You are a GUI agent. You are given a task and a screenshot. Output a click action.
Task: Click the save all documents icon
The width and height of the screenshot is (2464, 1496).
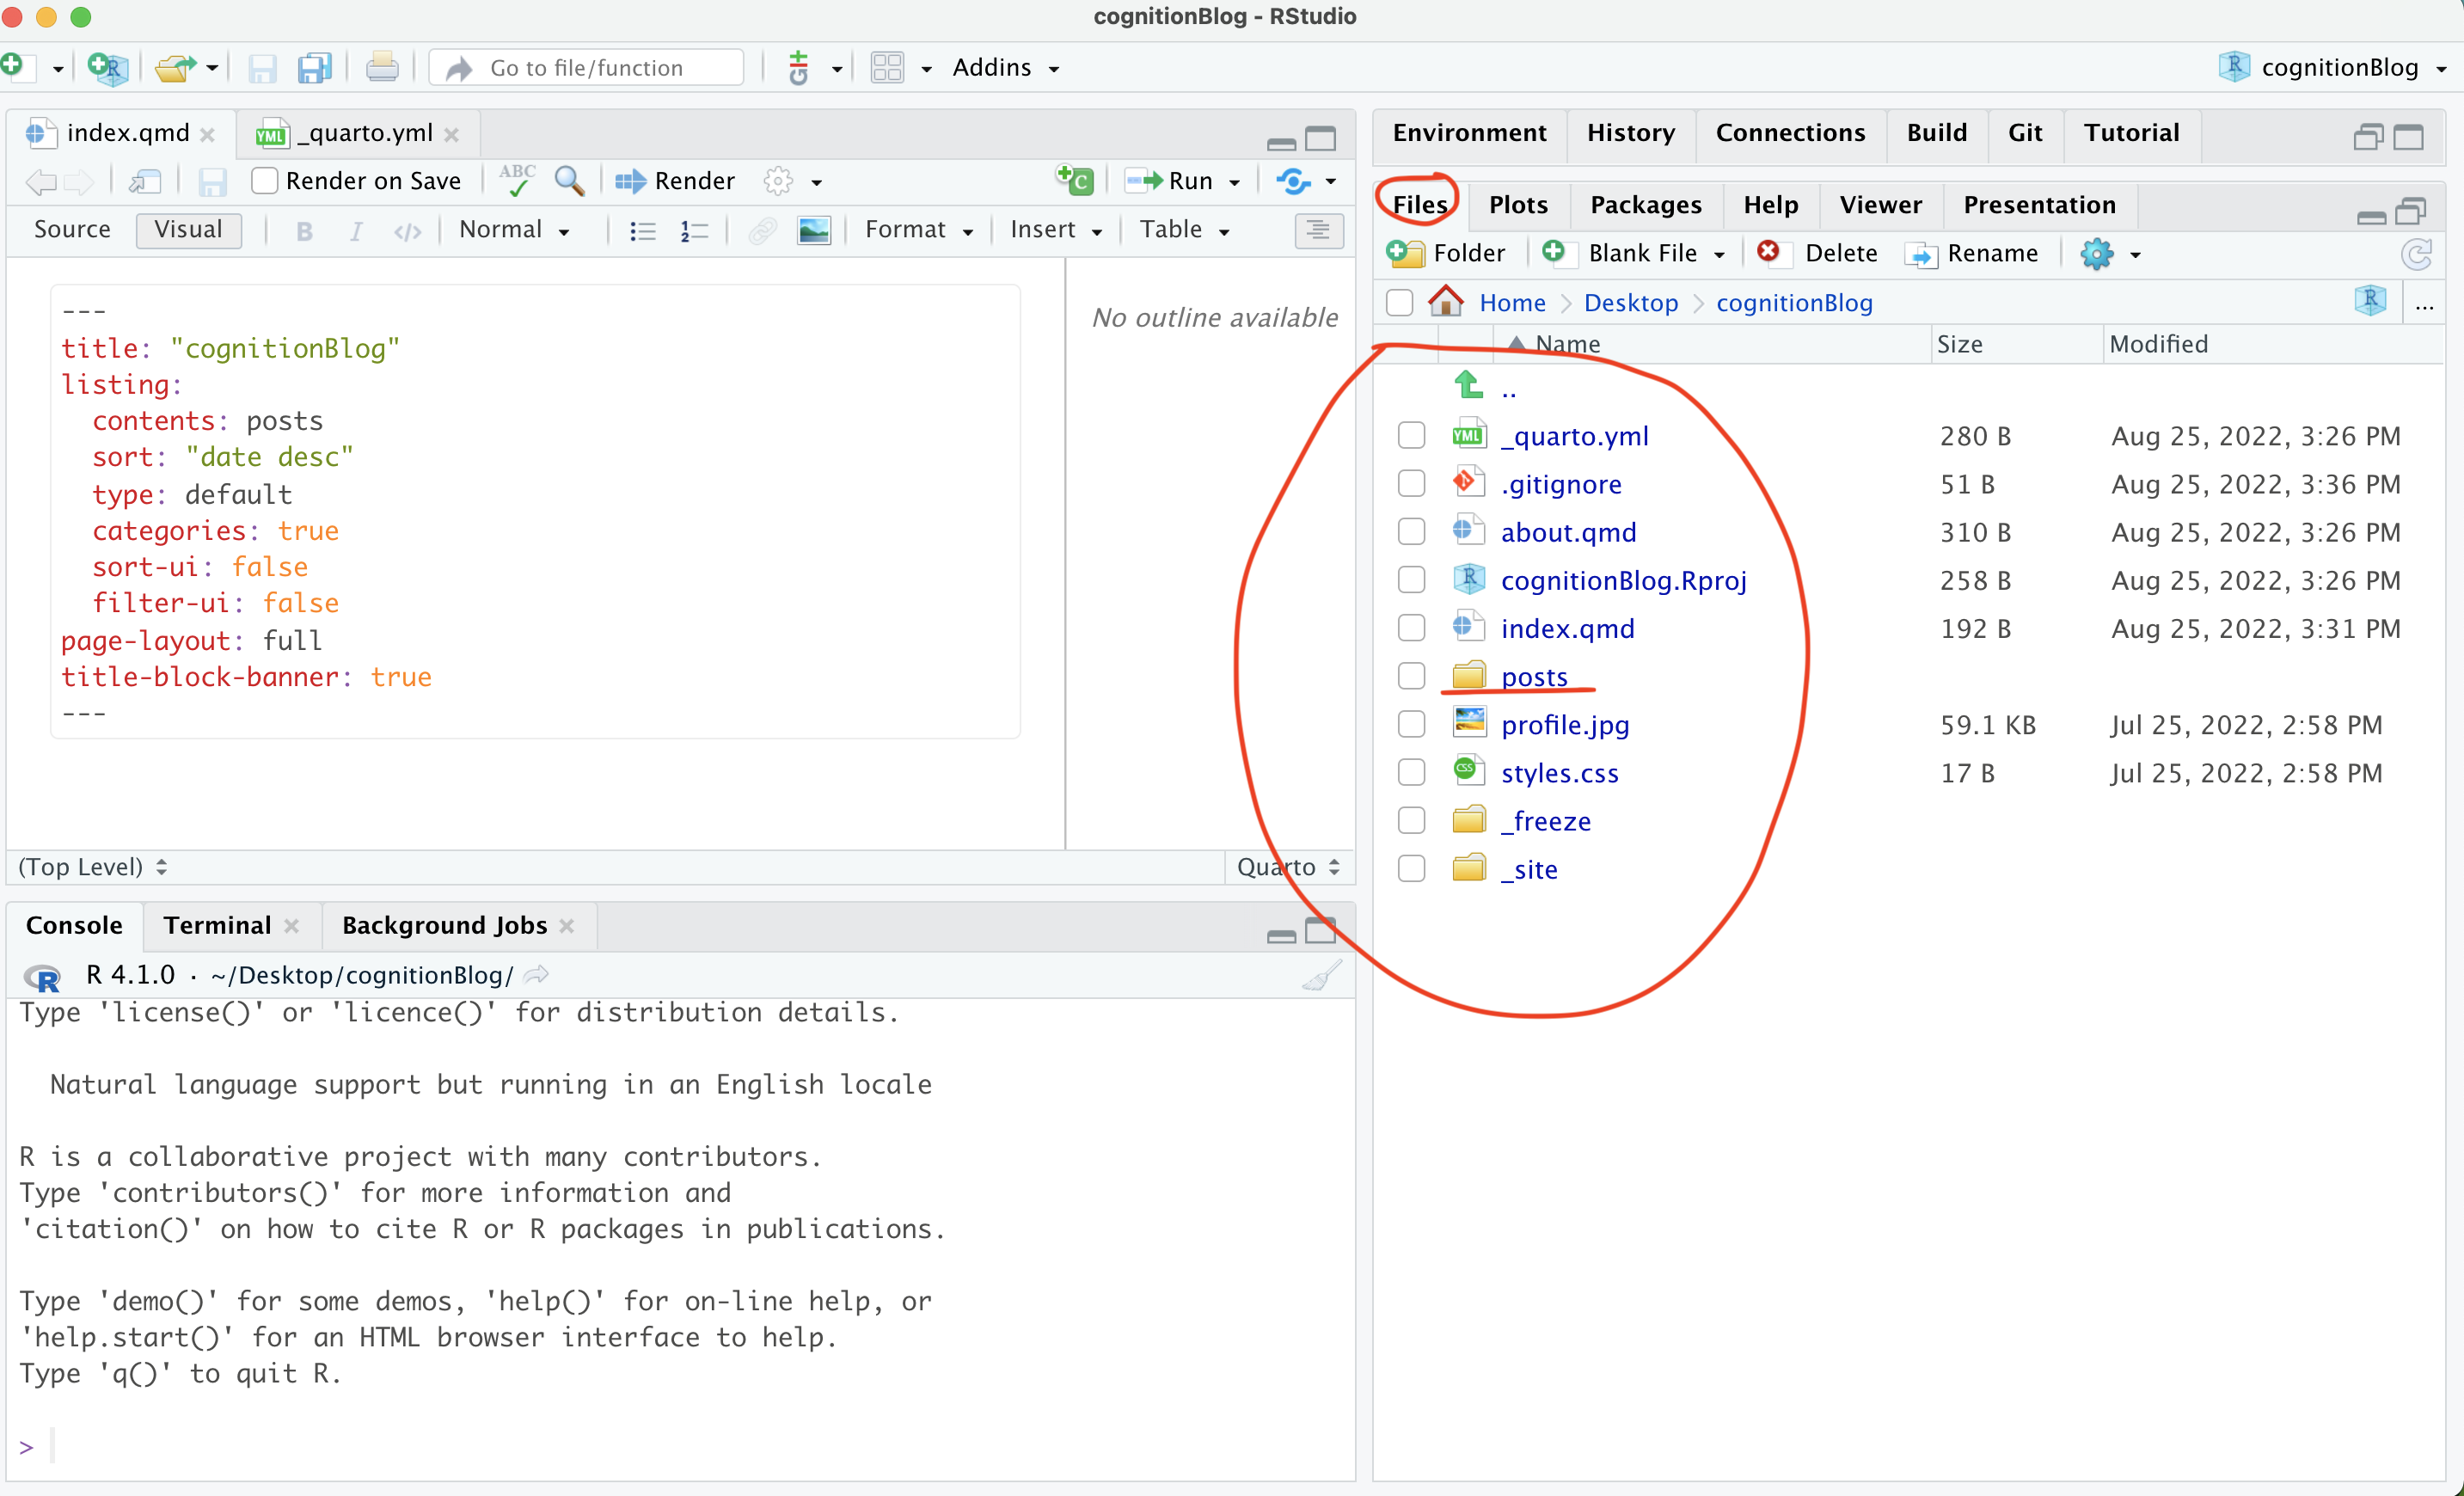coord(315,68)
